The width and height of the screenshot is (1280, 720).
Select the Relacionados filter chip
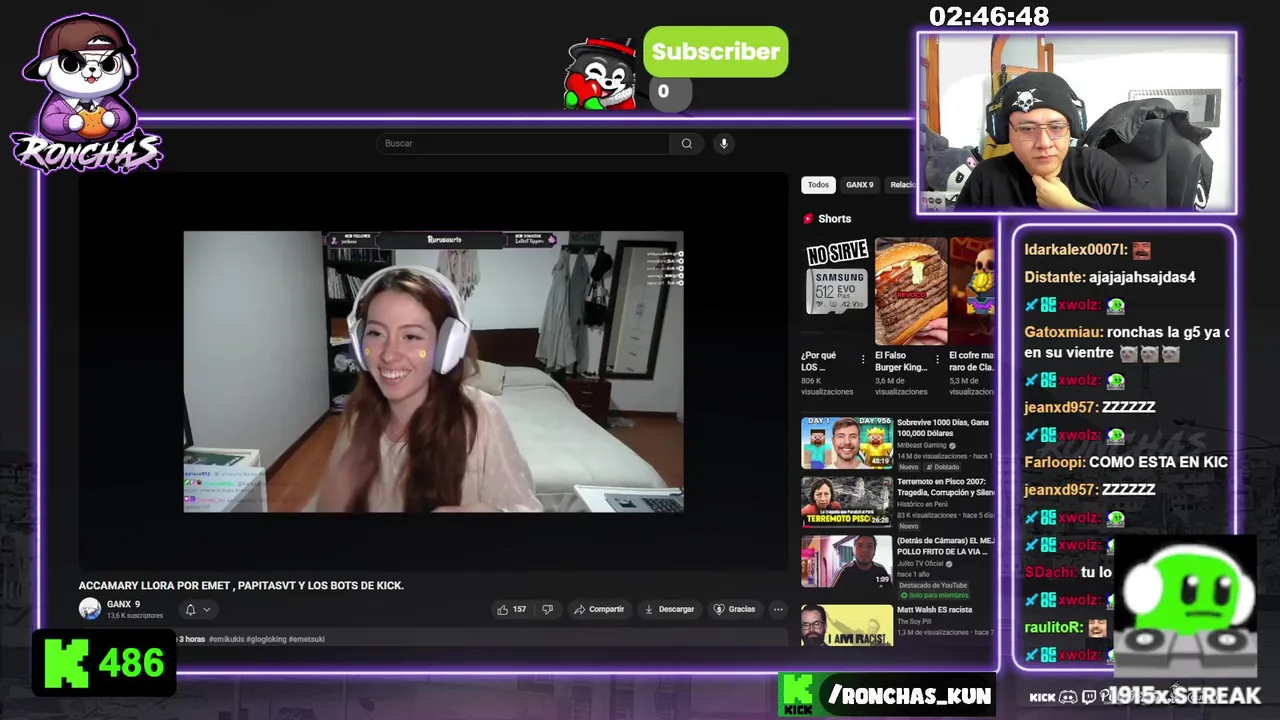tap(902, 185)
